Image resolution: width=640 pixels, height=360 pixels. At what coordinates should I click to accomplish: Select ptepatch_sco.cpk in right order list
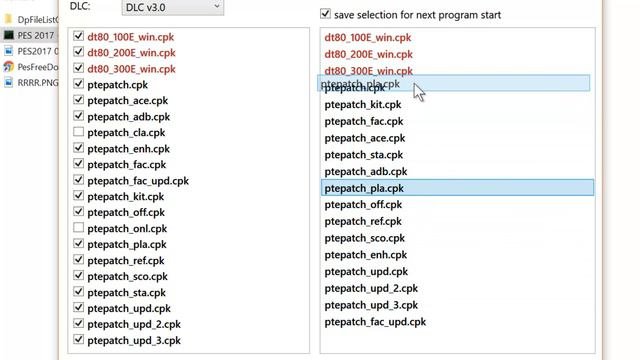coord(364,238)
